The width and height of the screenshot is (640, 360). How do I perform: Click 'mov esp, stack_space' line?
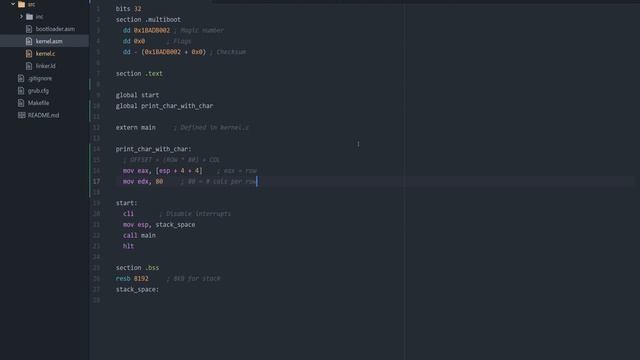pos(159,224)
